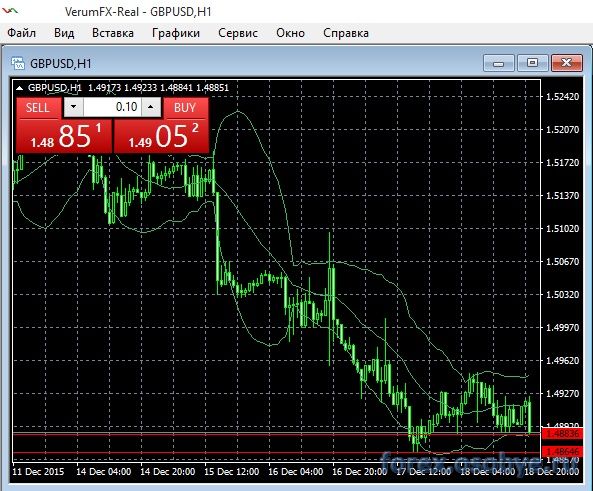593x491 pixels.
Task: Click the 16 Dec 04:00 time axis label
Action: coord(295,472)
